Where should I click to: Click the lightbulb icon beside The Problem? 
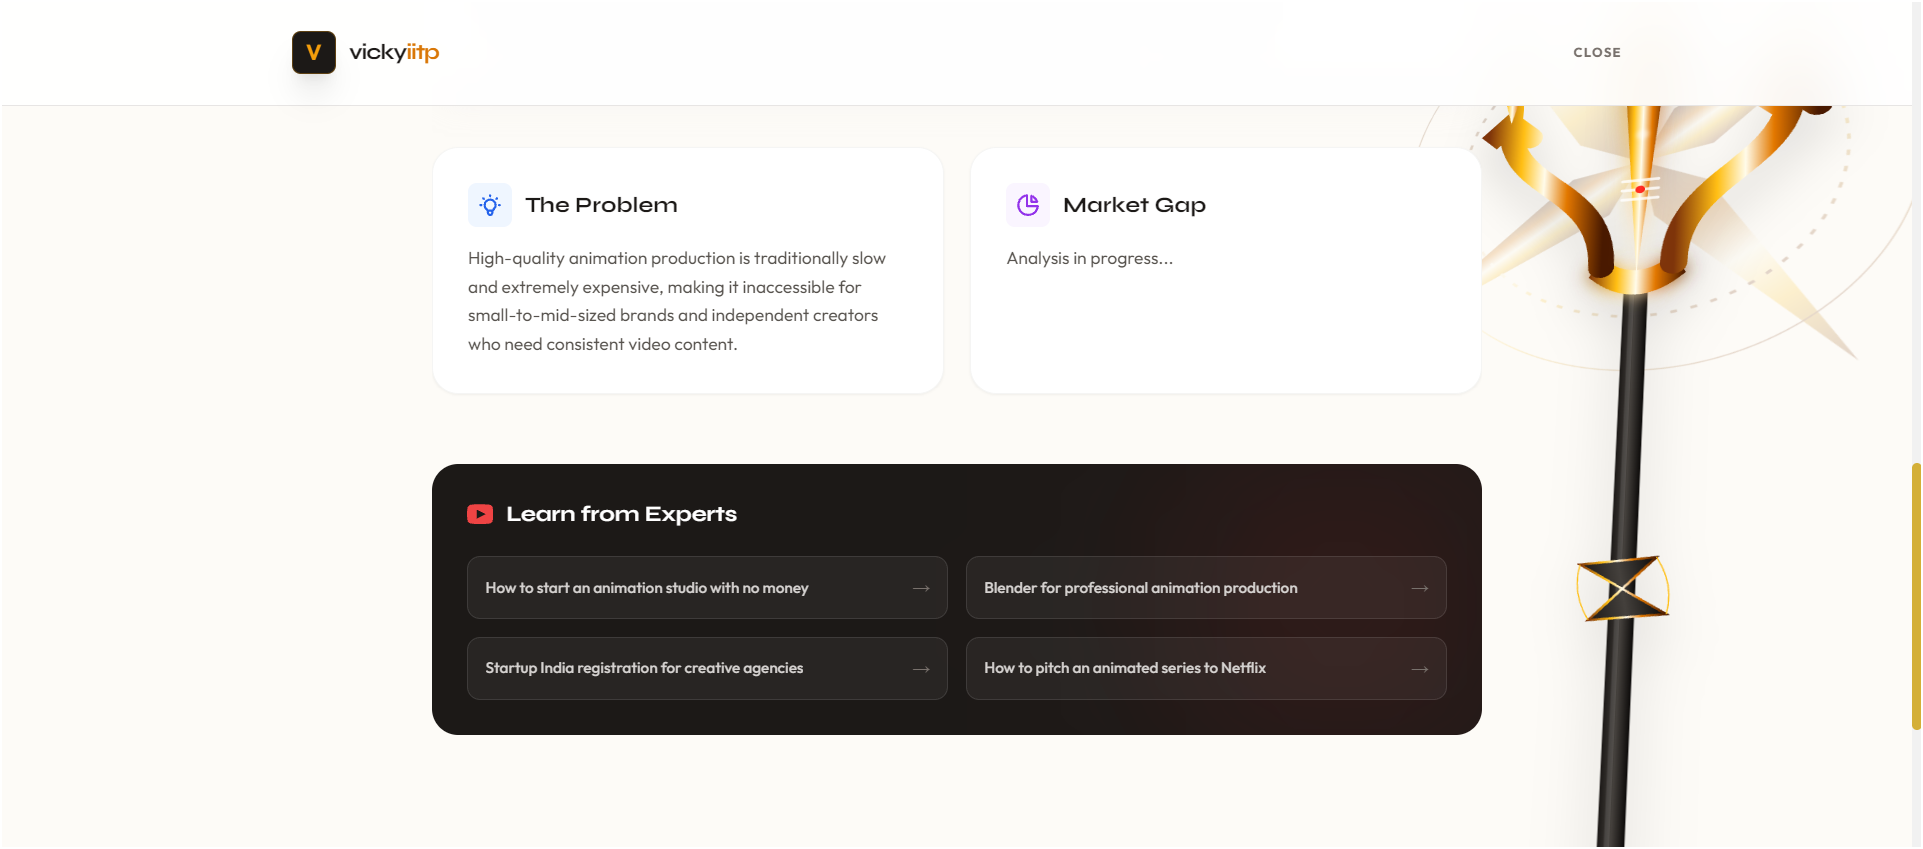(490, 205)
